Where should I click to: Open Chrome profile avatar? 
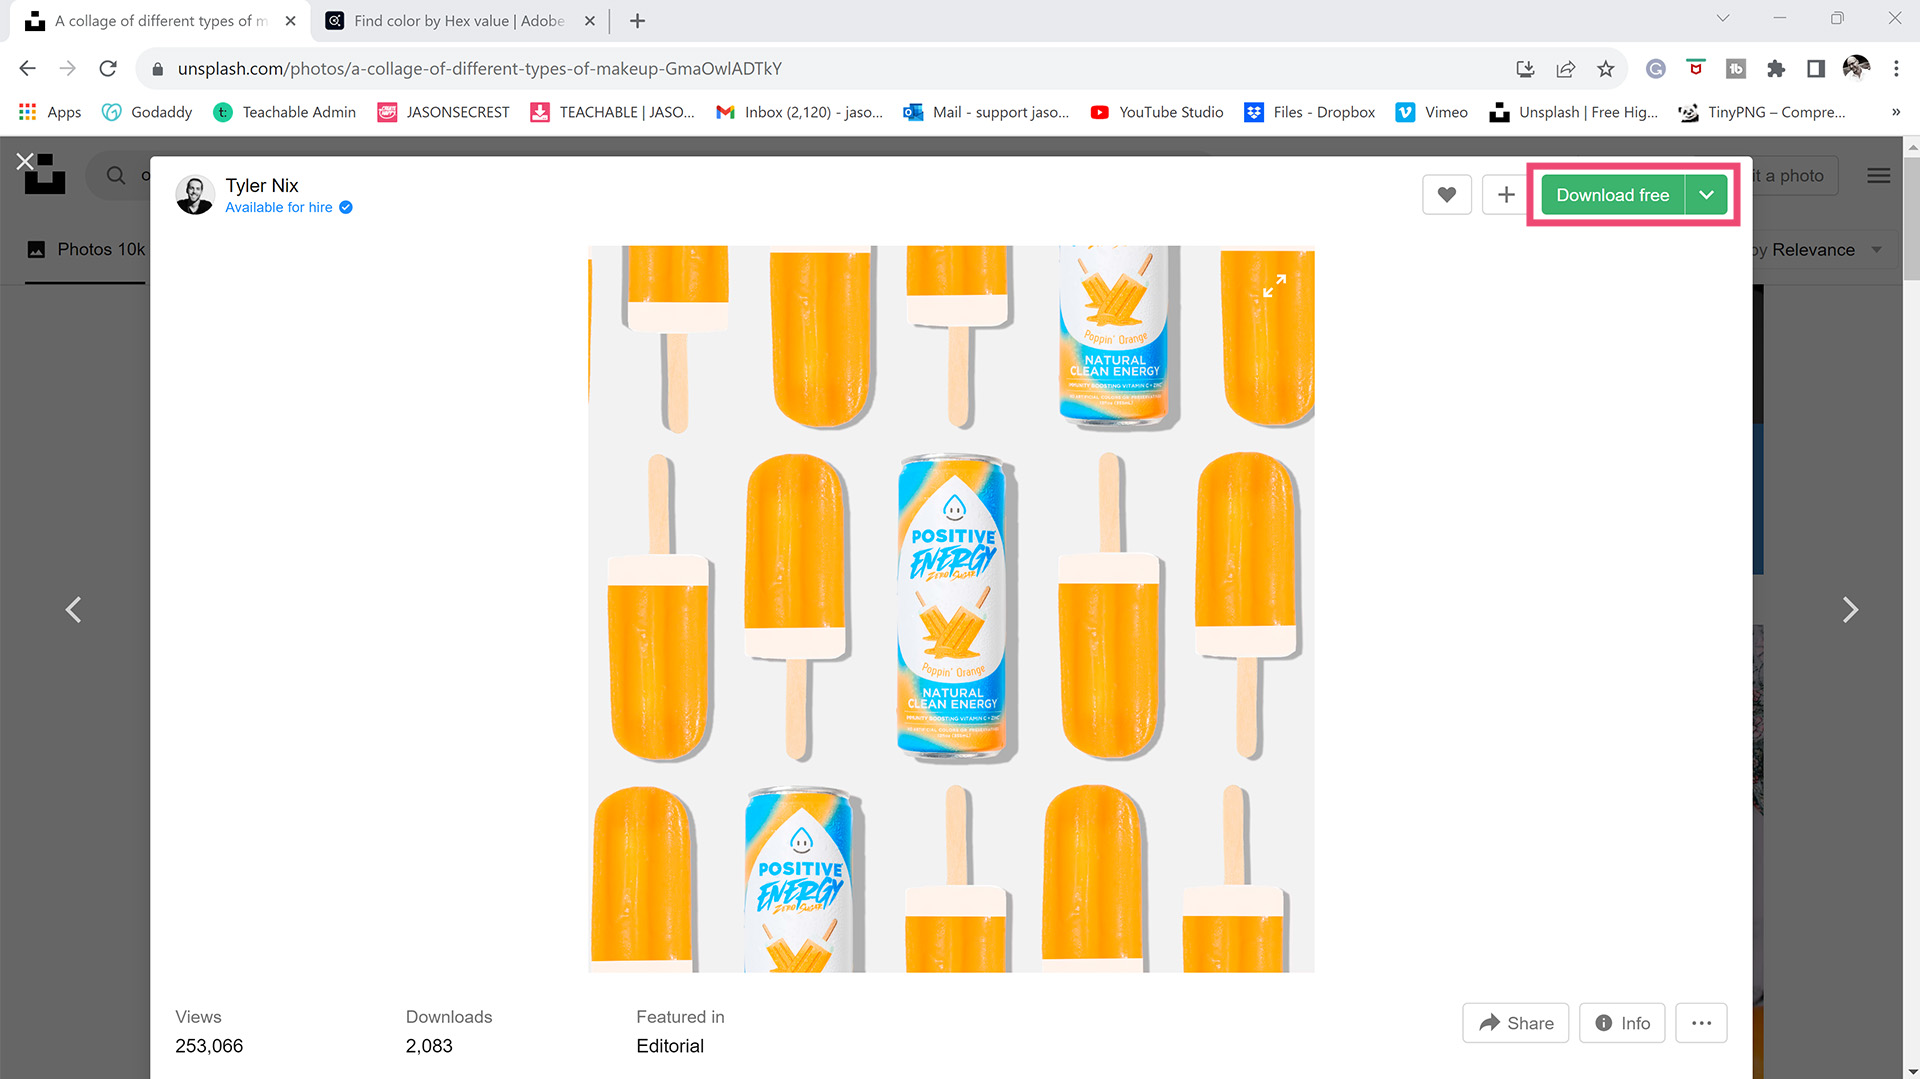(x=1856, y=68)
